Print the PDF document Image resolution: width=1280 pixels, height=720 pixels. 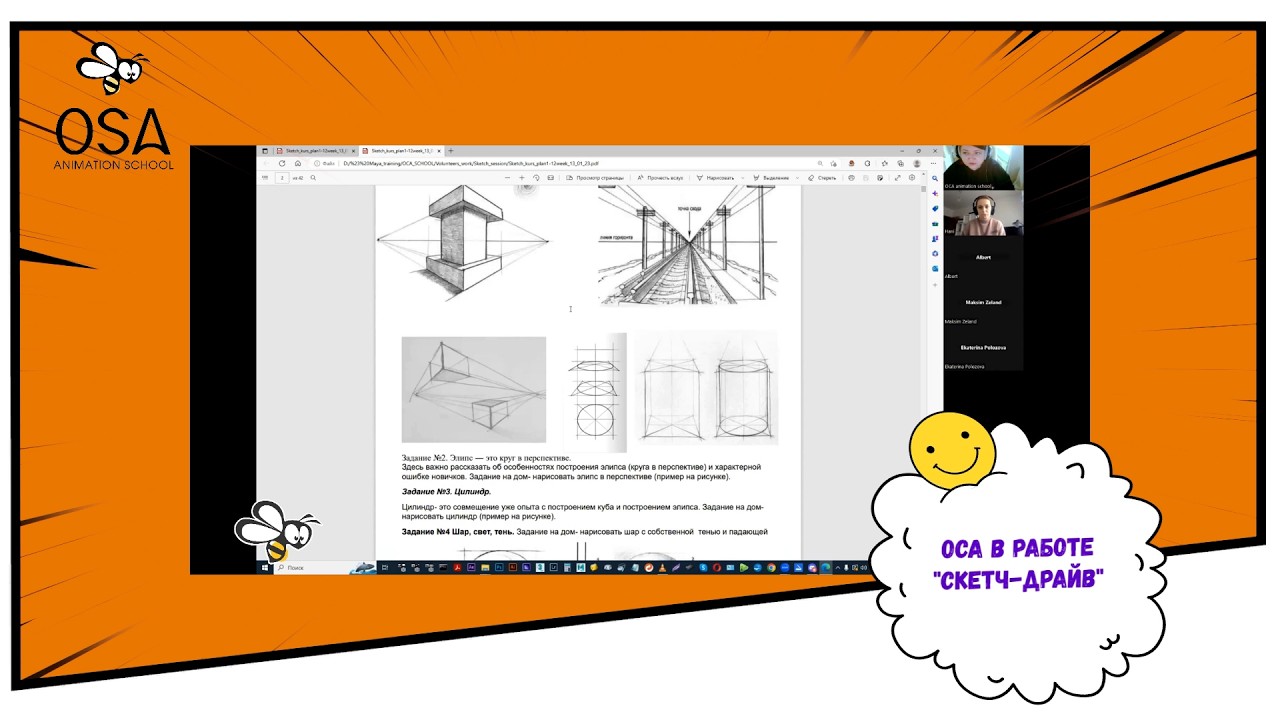851,178
